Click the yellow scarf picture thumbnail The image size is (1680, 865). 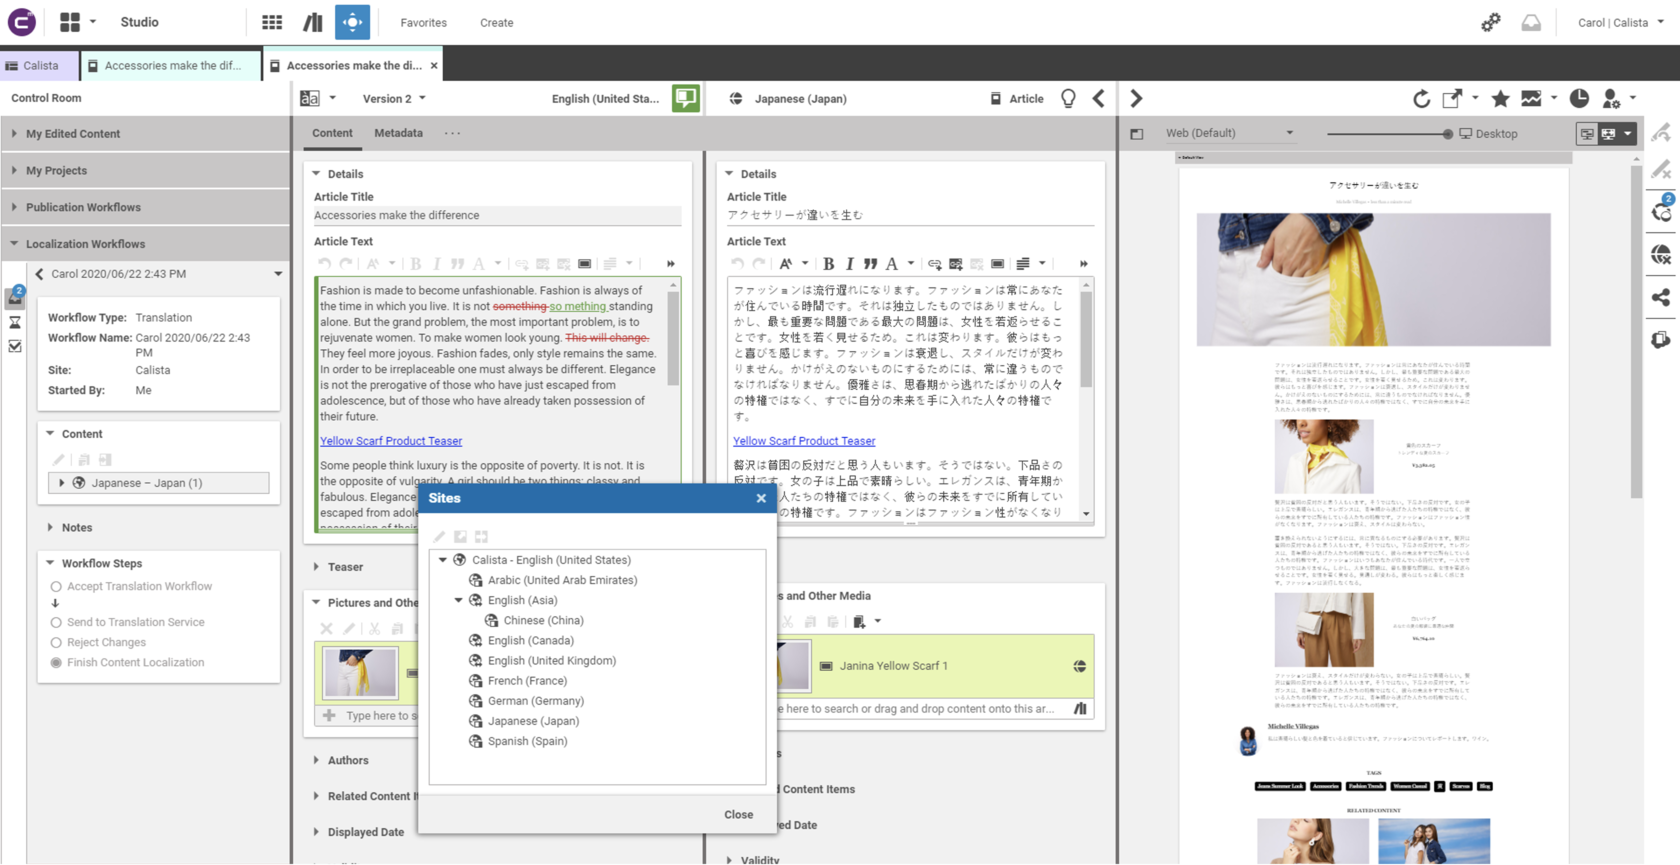[x=360, y=673]
